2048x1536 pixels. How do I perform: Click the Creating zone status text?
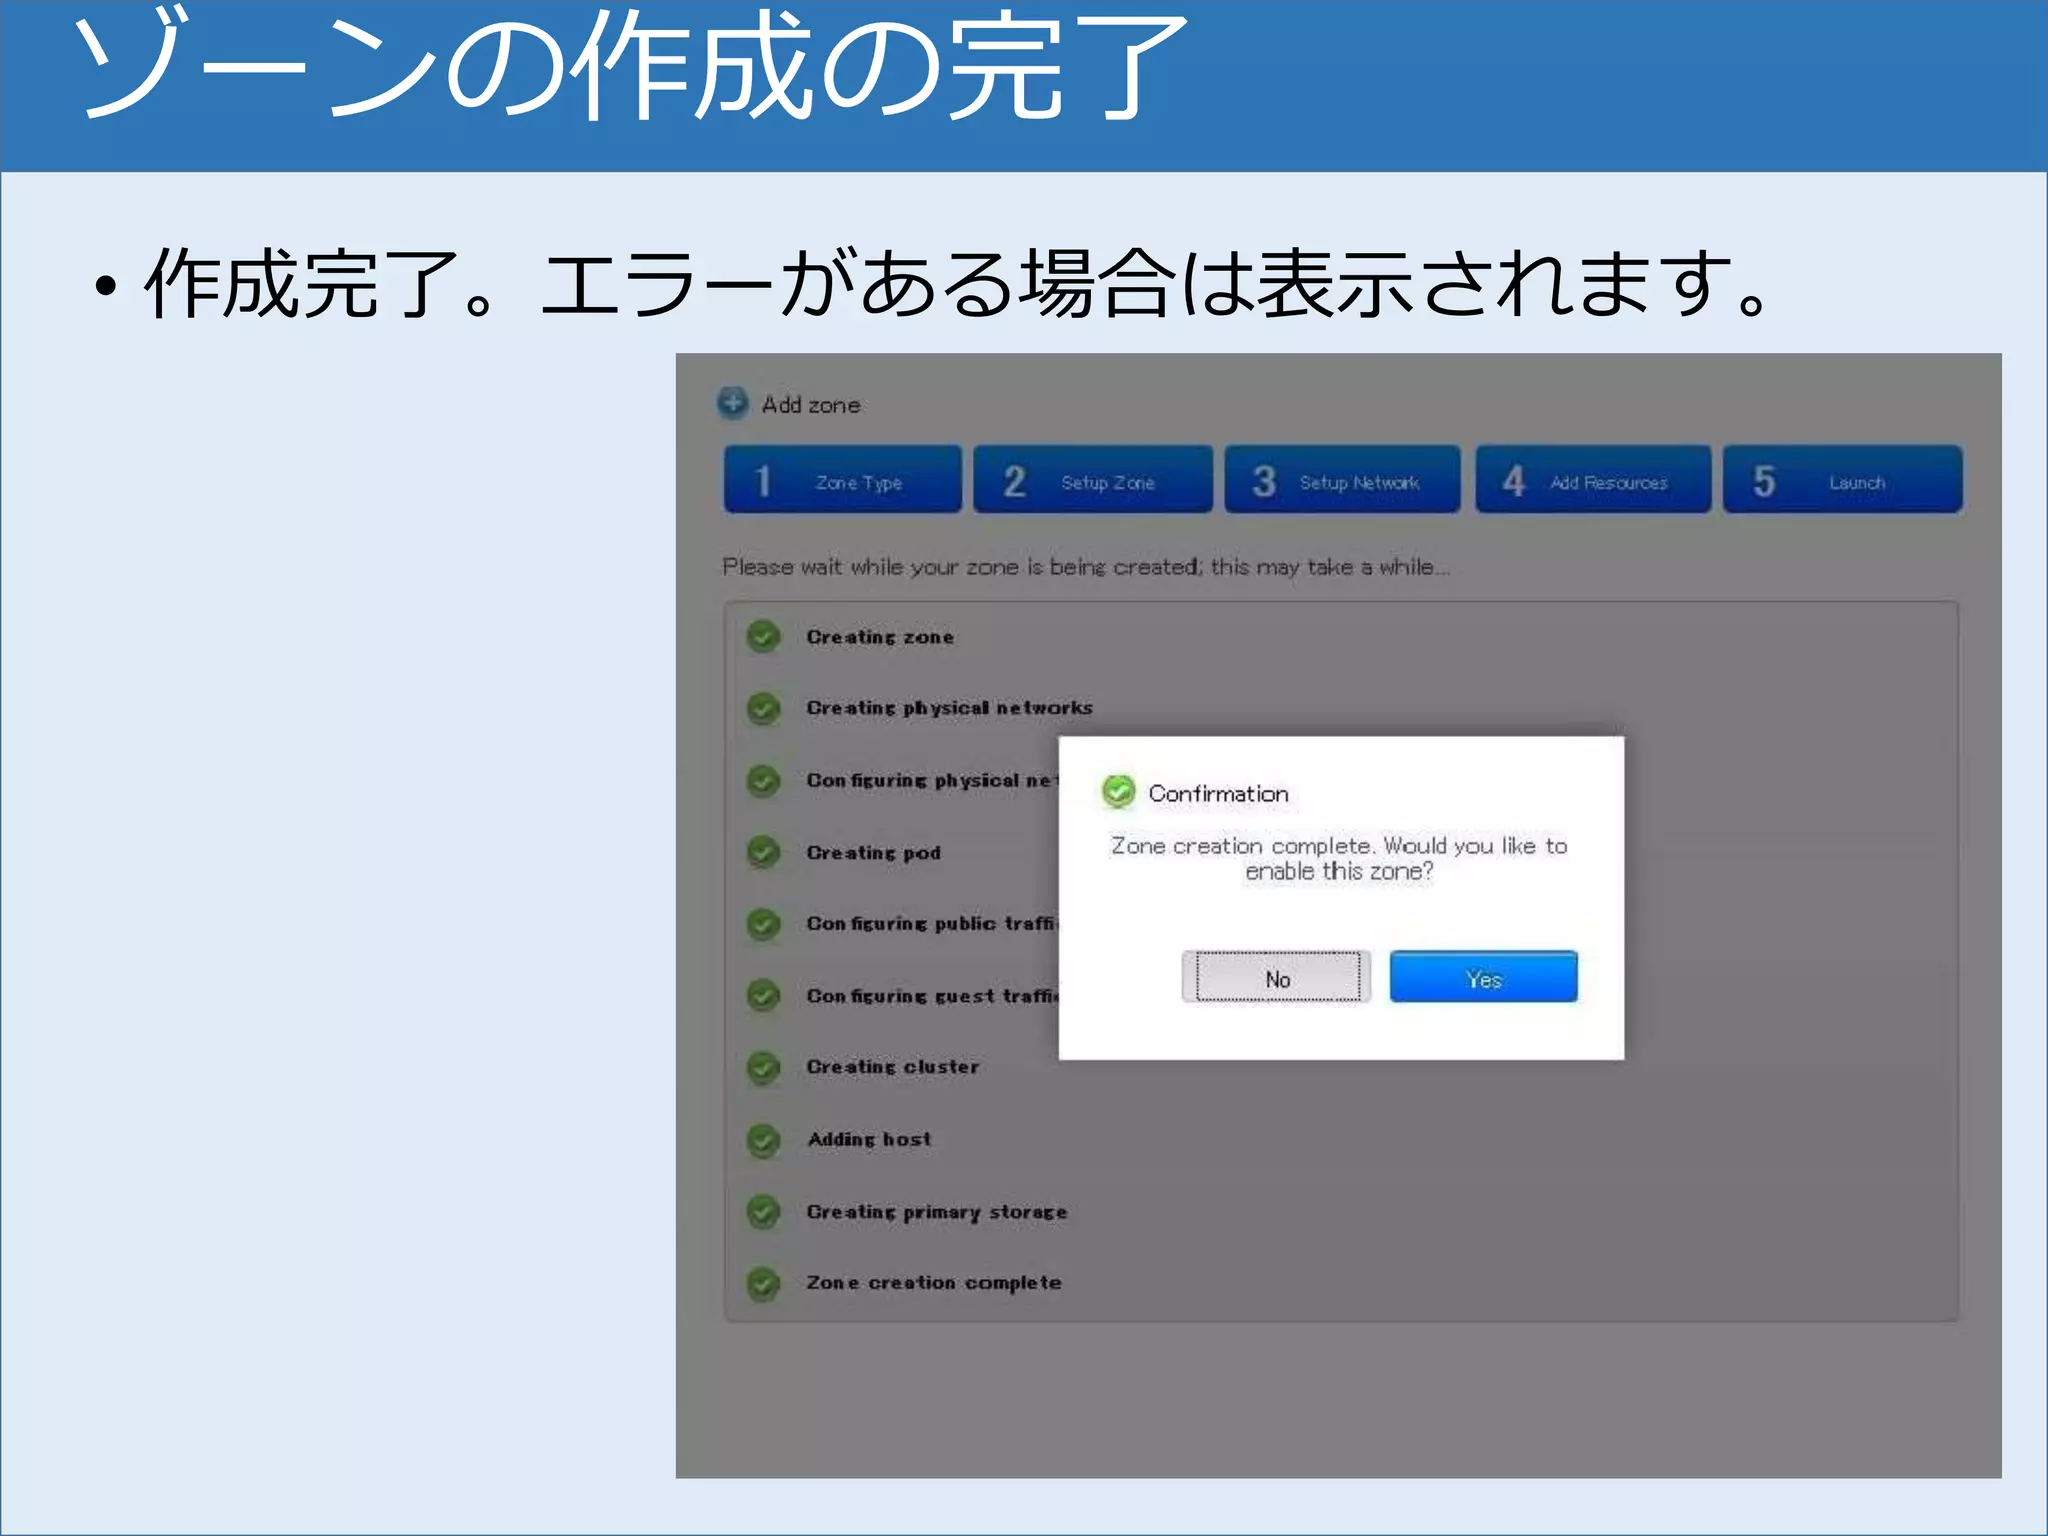(x=880, y=637)
